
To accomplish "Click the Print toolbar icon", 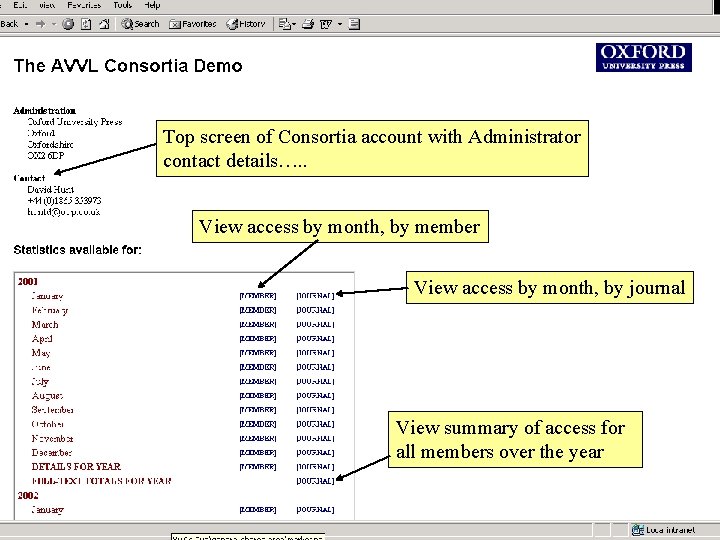I will (x=308, y=24).
